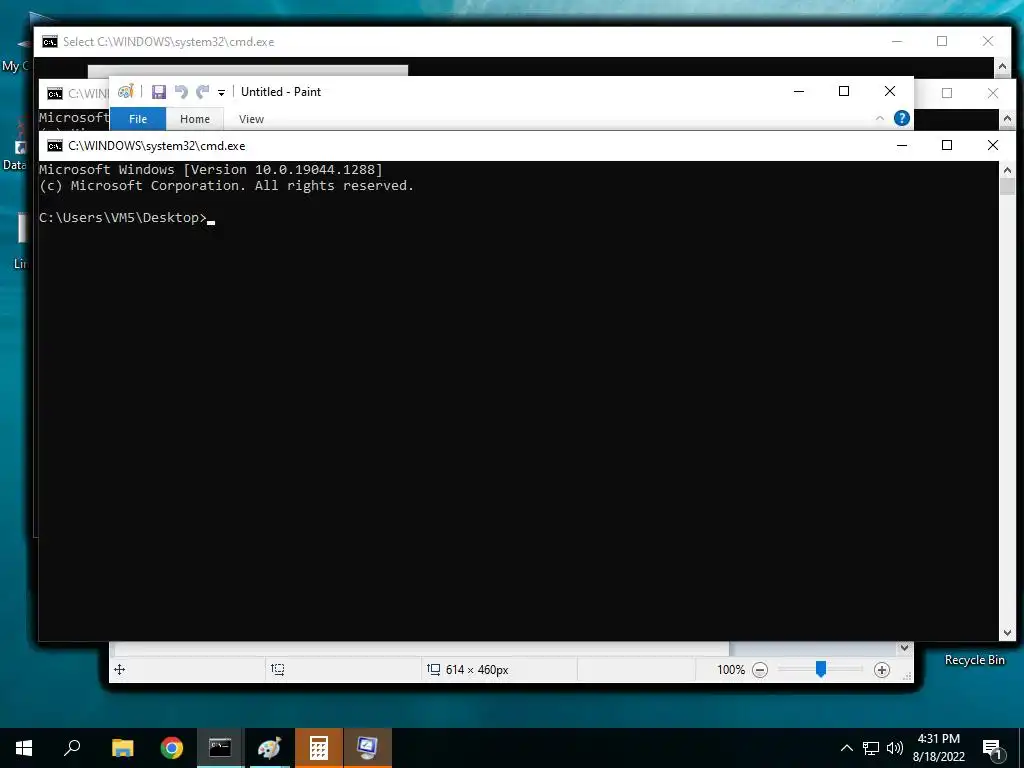Click the volume speaker icon in the system tray
This screenshot has width=1024, height=768.
click(895, 748)
